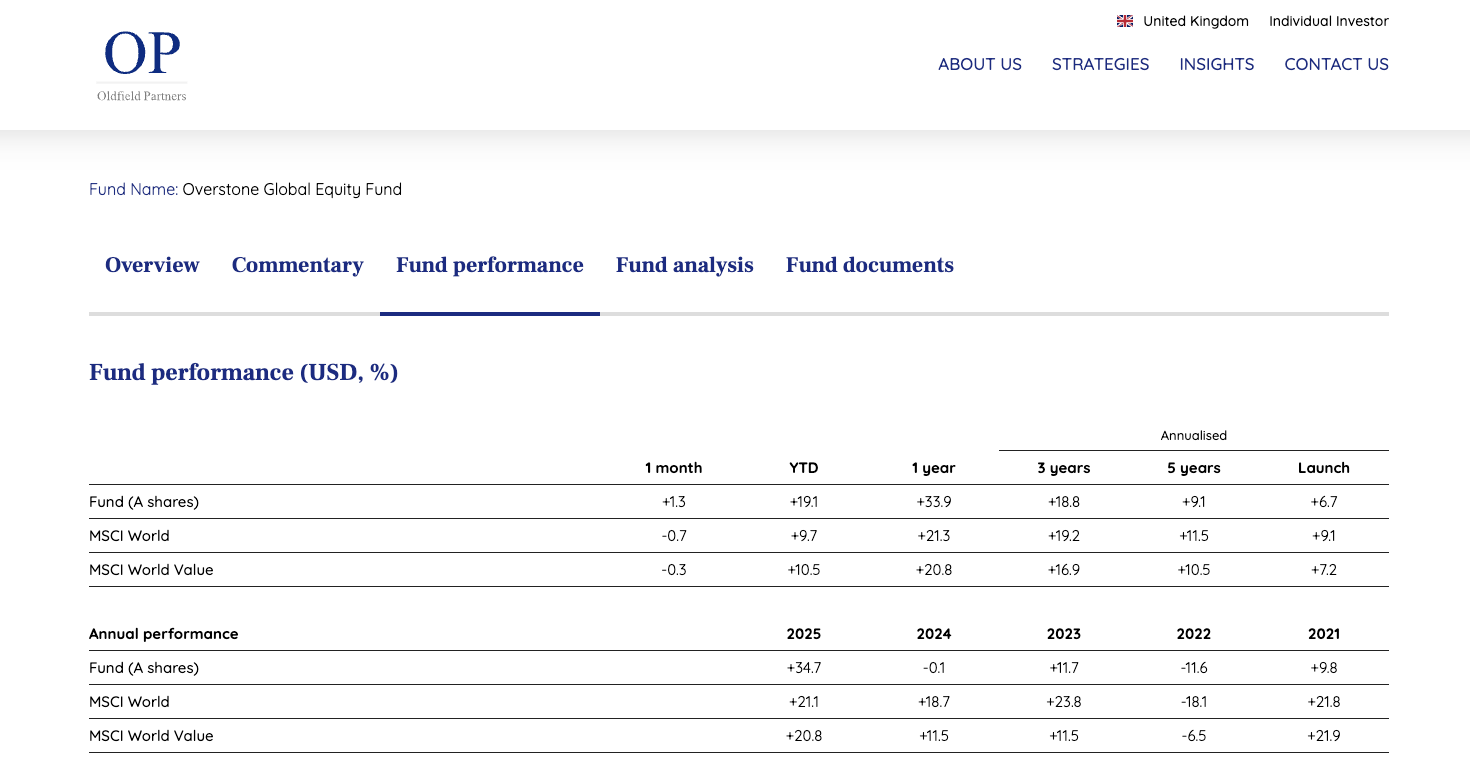Image resolution: width=1470 pixels, height=778 pixels.
Task: Switch to the Fund analysis tab
Action: (685, 265)
